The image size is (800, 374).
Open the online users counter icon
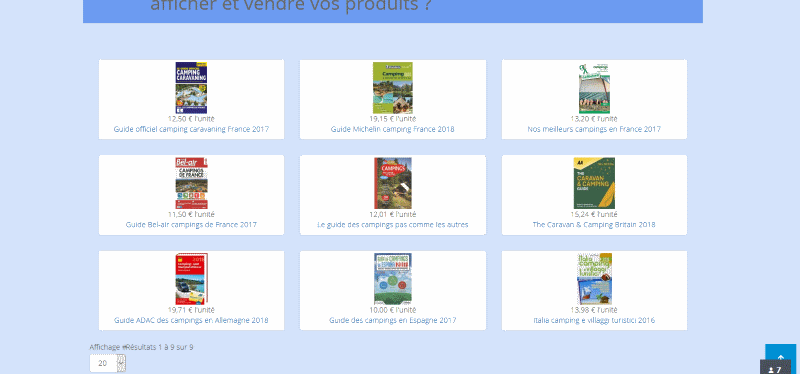775,369
